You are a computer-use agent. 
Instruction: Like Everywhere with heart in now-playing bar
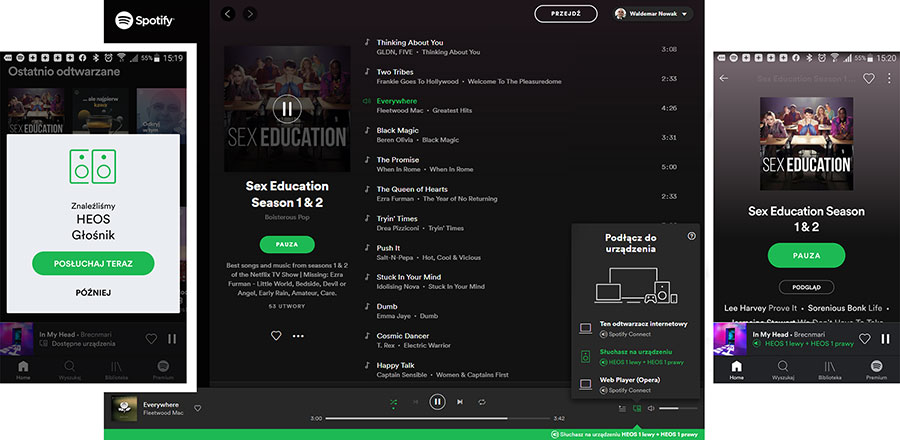197,408
